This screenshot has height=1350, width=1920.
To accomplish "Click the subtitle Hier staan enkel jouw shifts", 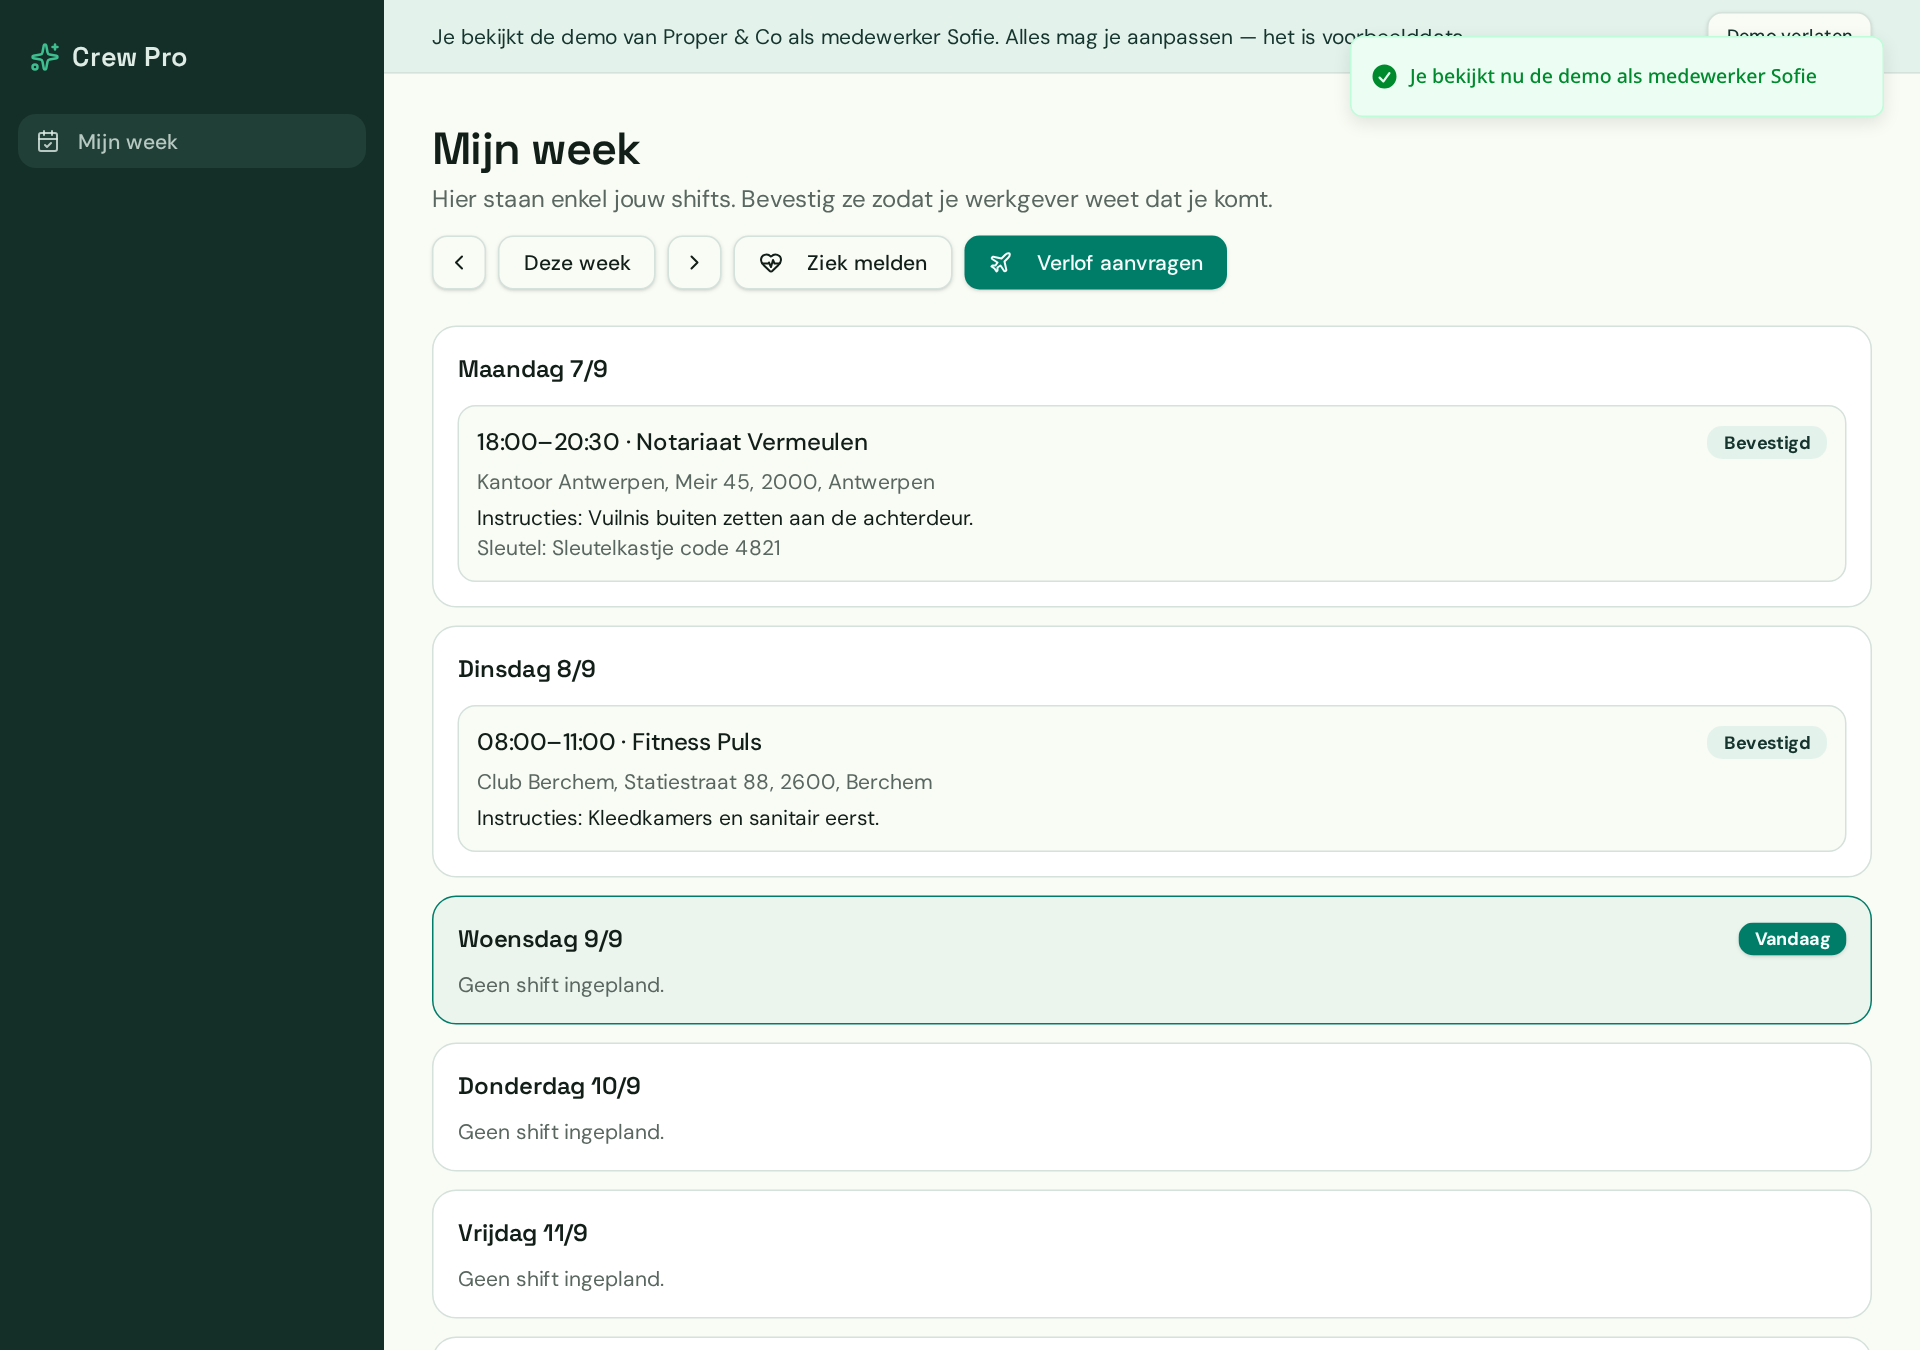I will pyautogui.click(x=852, y=199).
